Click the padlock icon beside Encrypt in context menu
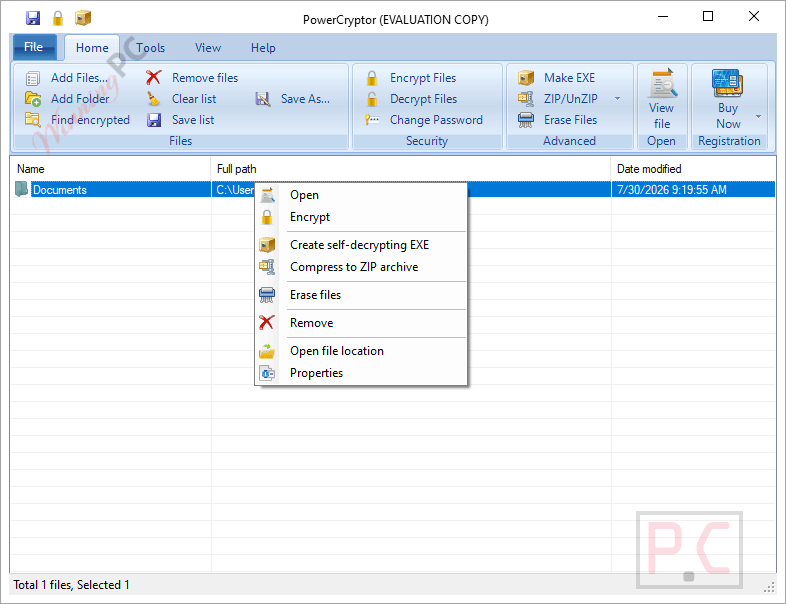This screenshot has width=786, height=604. pyautogui.click(x=267, y=217)
